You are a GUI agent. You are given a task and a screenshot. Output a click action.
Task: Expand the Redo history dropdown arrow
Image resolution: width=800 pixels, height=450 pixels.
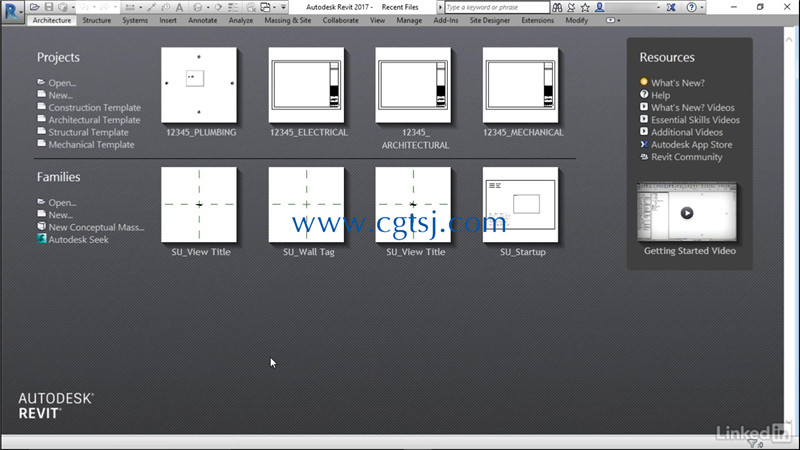(115, 7)
